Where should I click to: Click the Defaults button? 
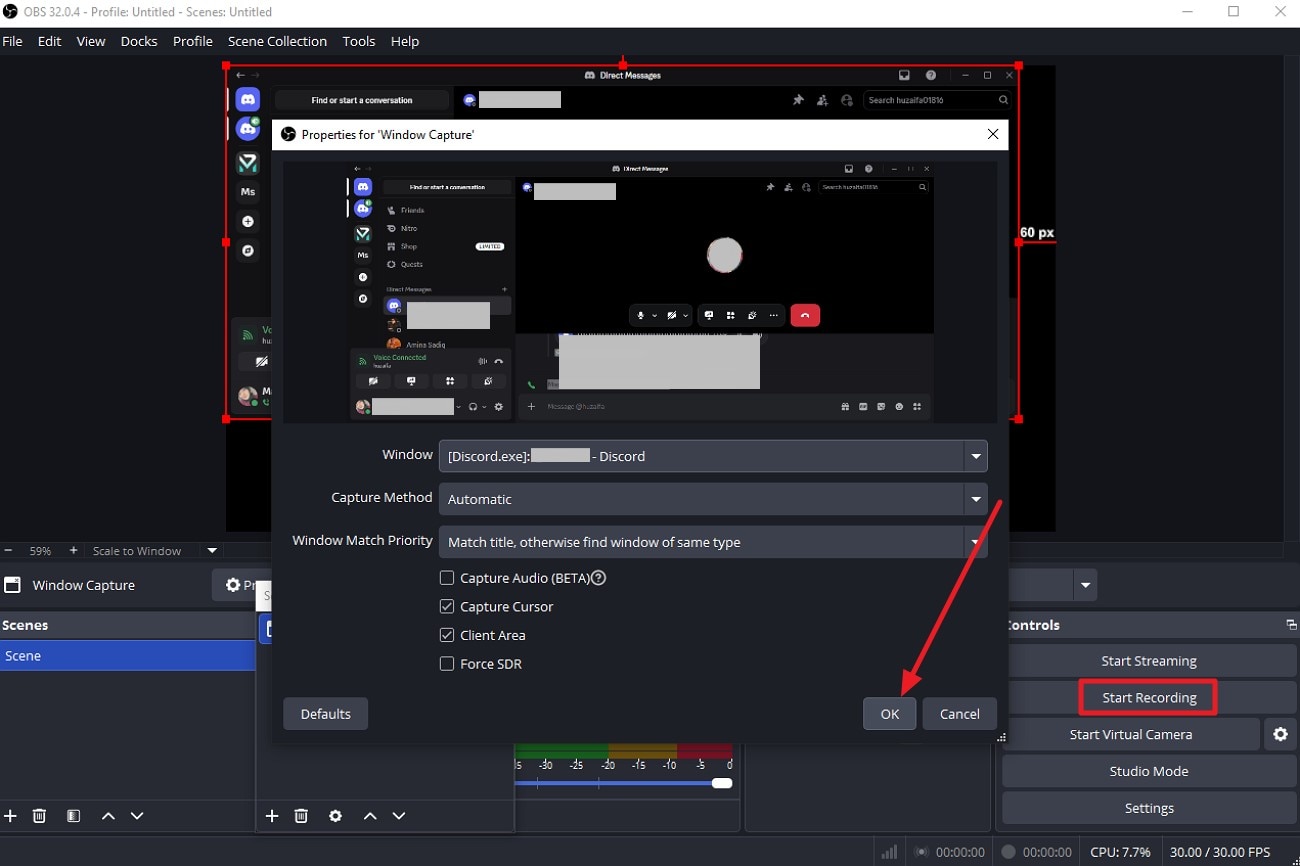click(325, 713)
